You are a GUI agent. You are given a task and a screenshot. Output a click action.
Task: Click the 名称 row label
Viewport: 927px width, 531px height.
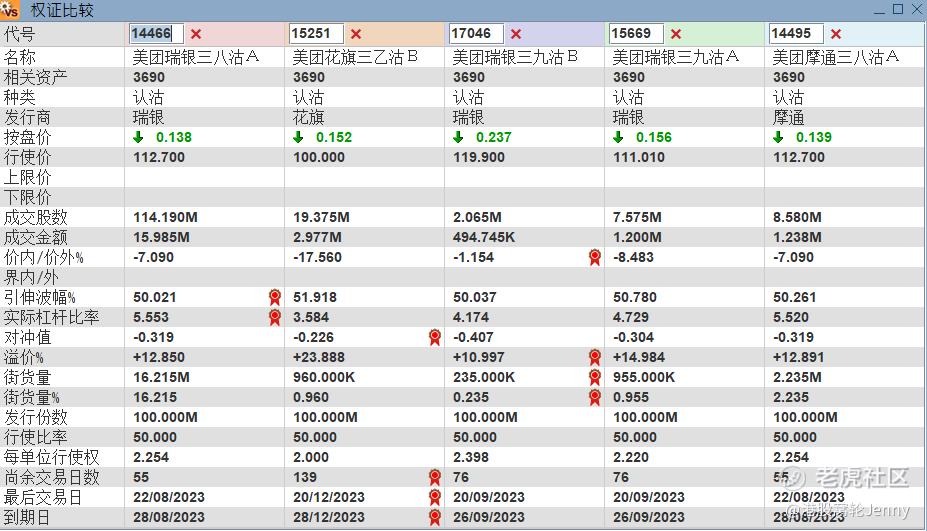(x=20, y=57)
